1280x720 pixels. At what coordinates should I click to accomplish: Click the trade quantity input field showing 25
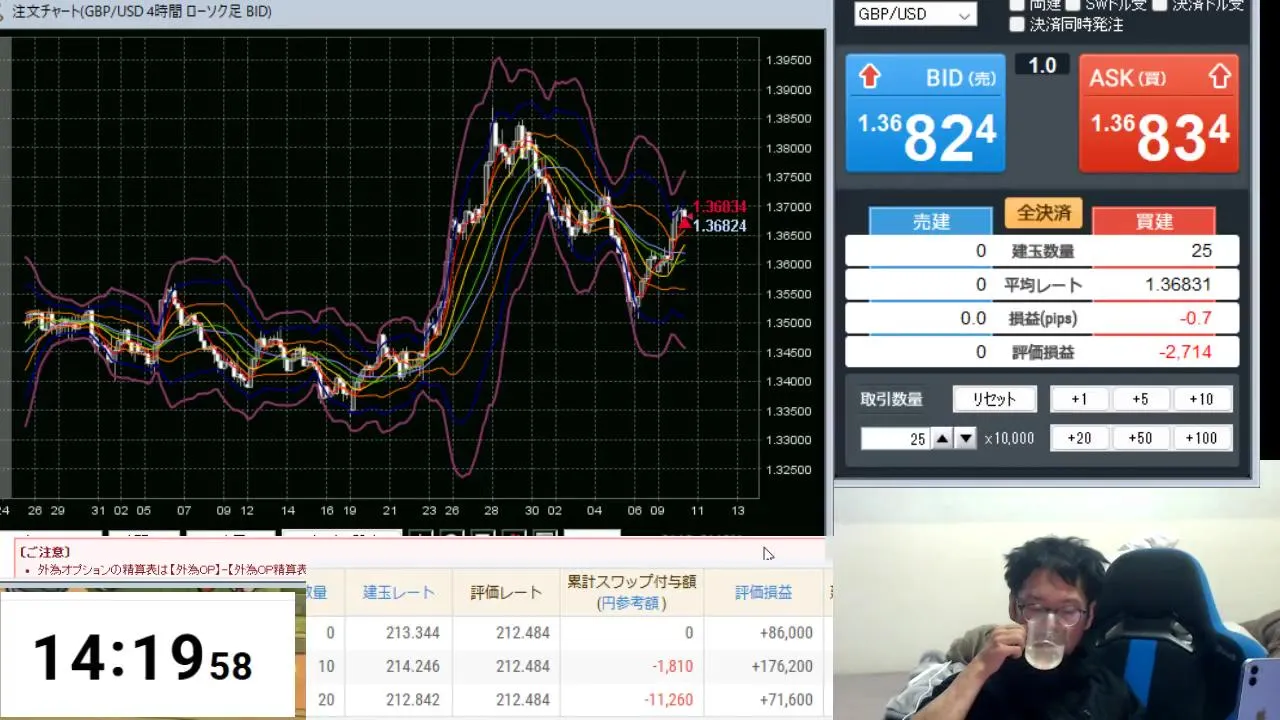tap(895, 438)
